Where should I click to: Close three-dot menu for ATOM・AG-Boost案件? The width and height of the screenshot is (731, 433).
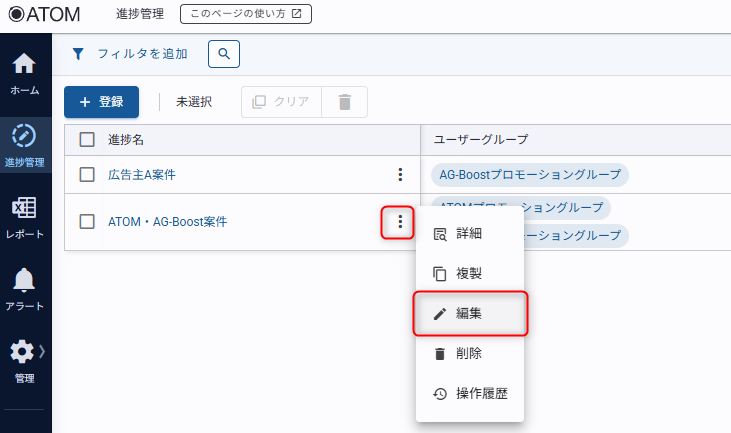[400, 222]
